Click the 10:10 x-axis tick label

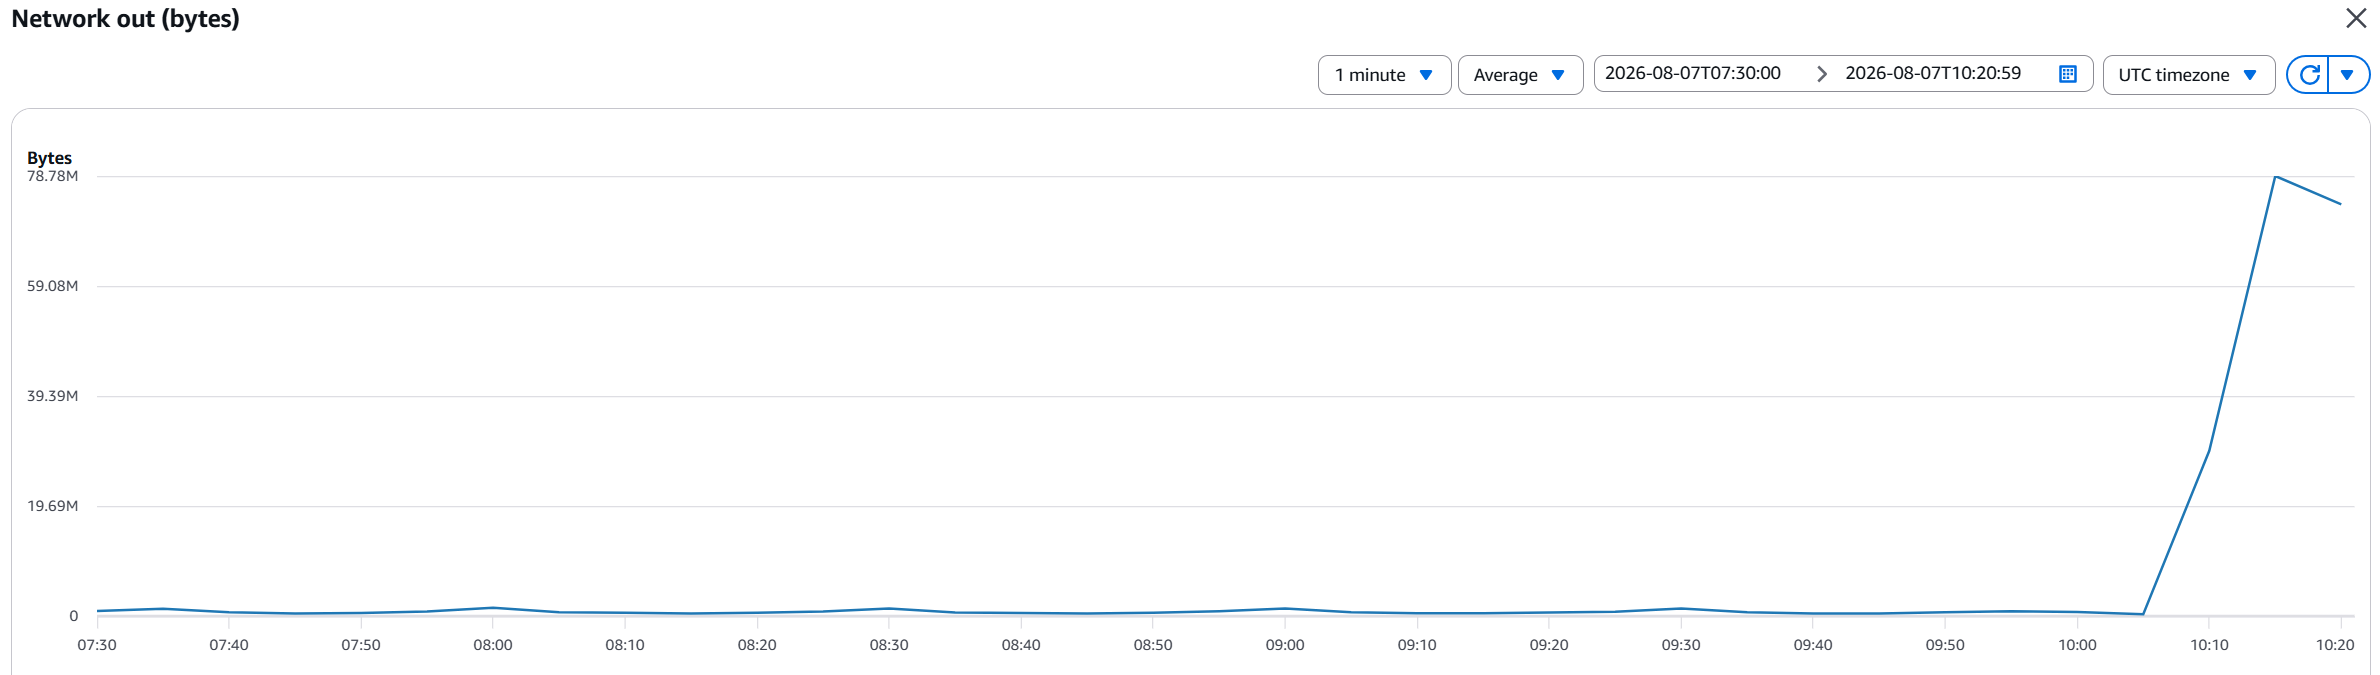pos(2209,645)
